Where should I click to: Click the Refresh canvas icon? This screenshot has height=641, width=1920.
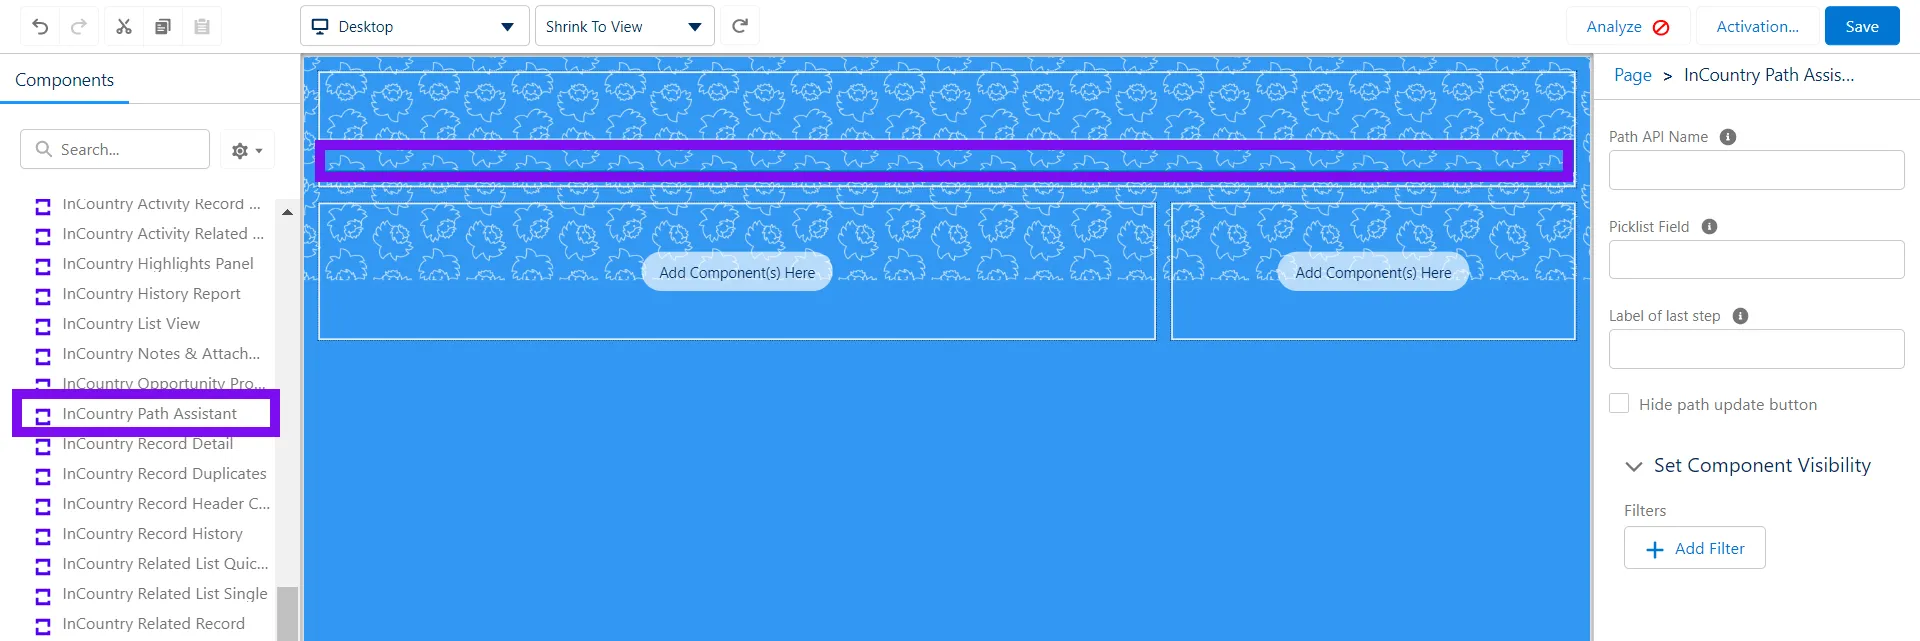[x=740, y=26]
